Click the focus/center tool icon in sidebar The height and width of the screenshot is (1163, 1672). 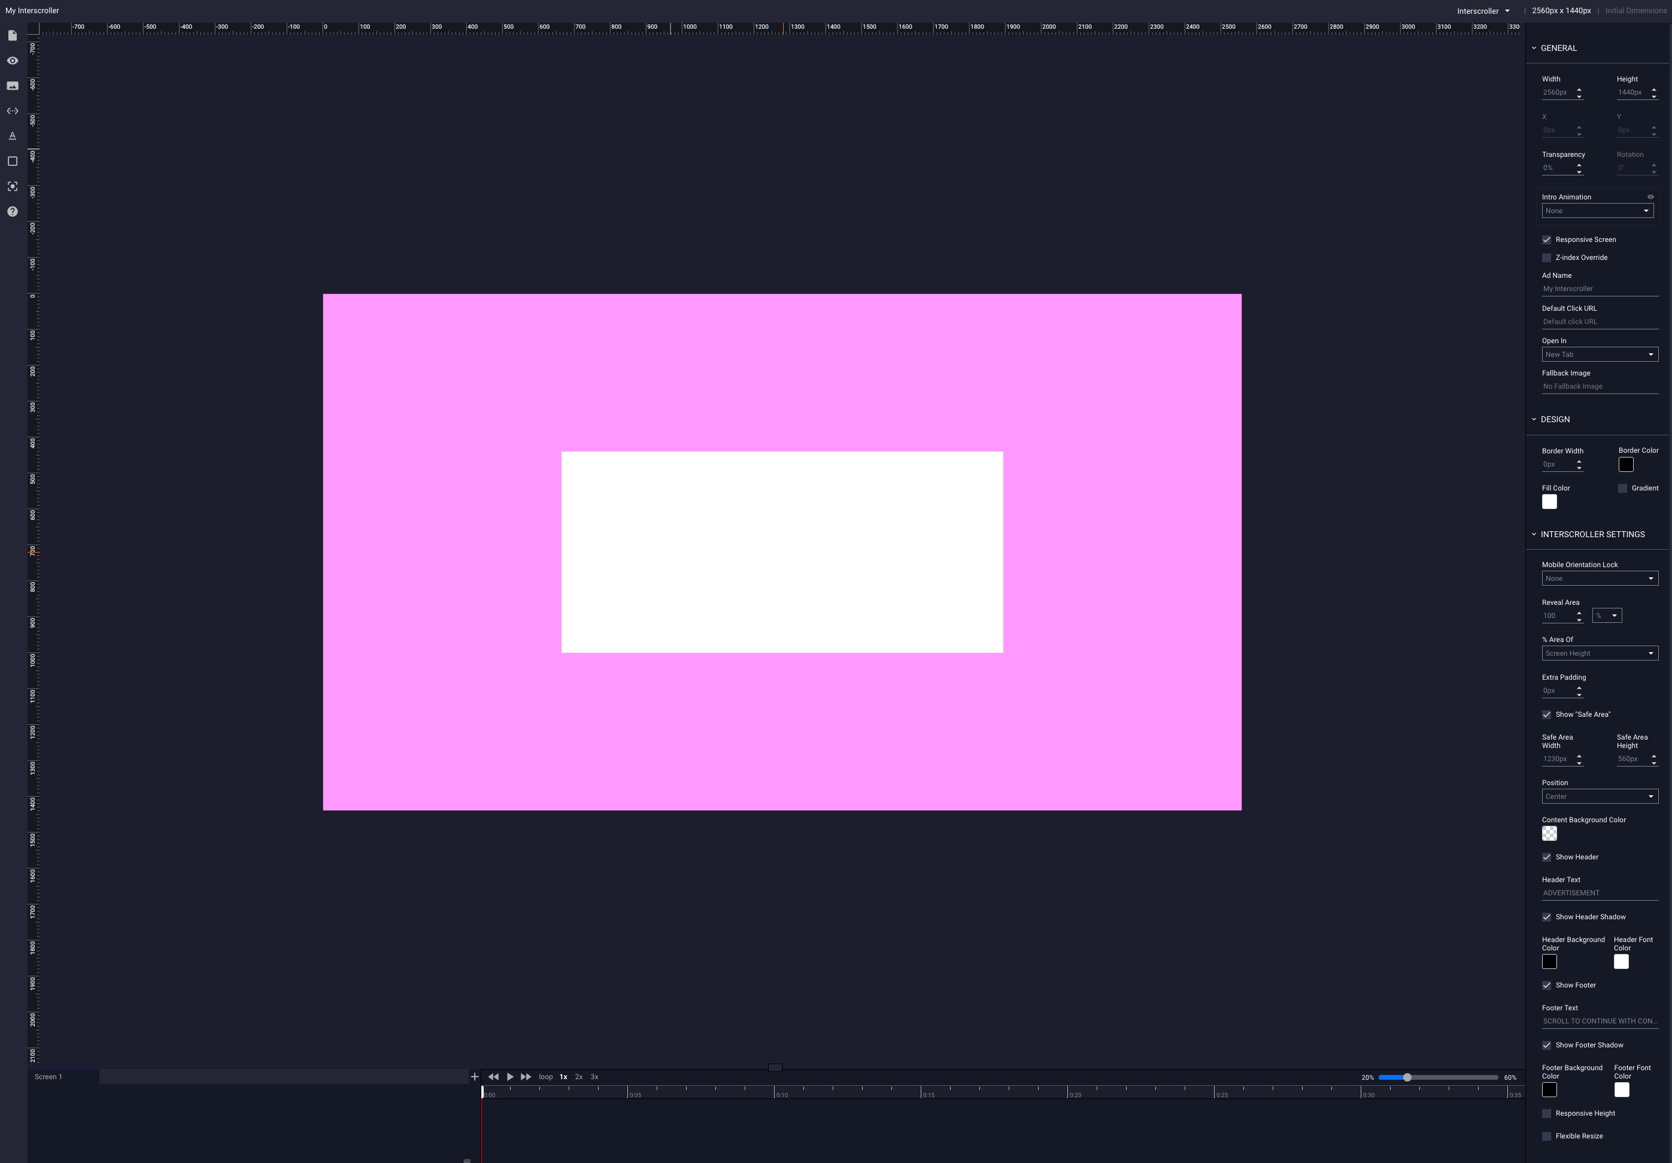[x=12, y=186]
